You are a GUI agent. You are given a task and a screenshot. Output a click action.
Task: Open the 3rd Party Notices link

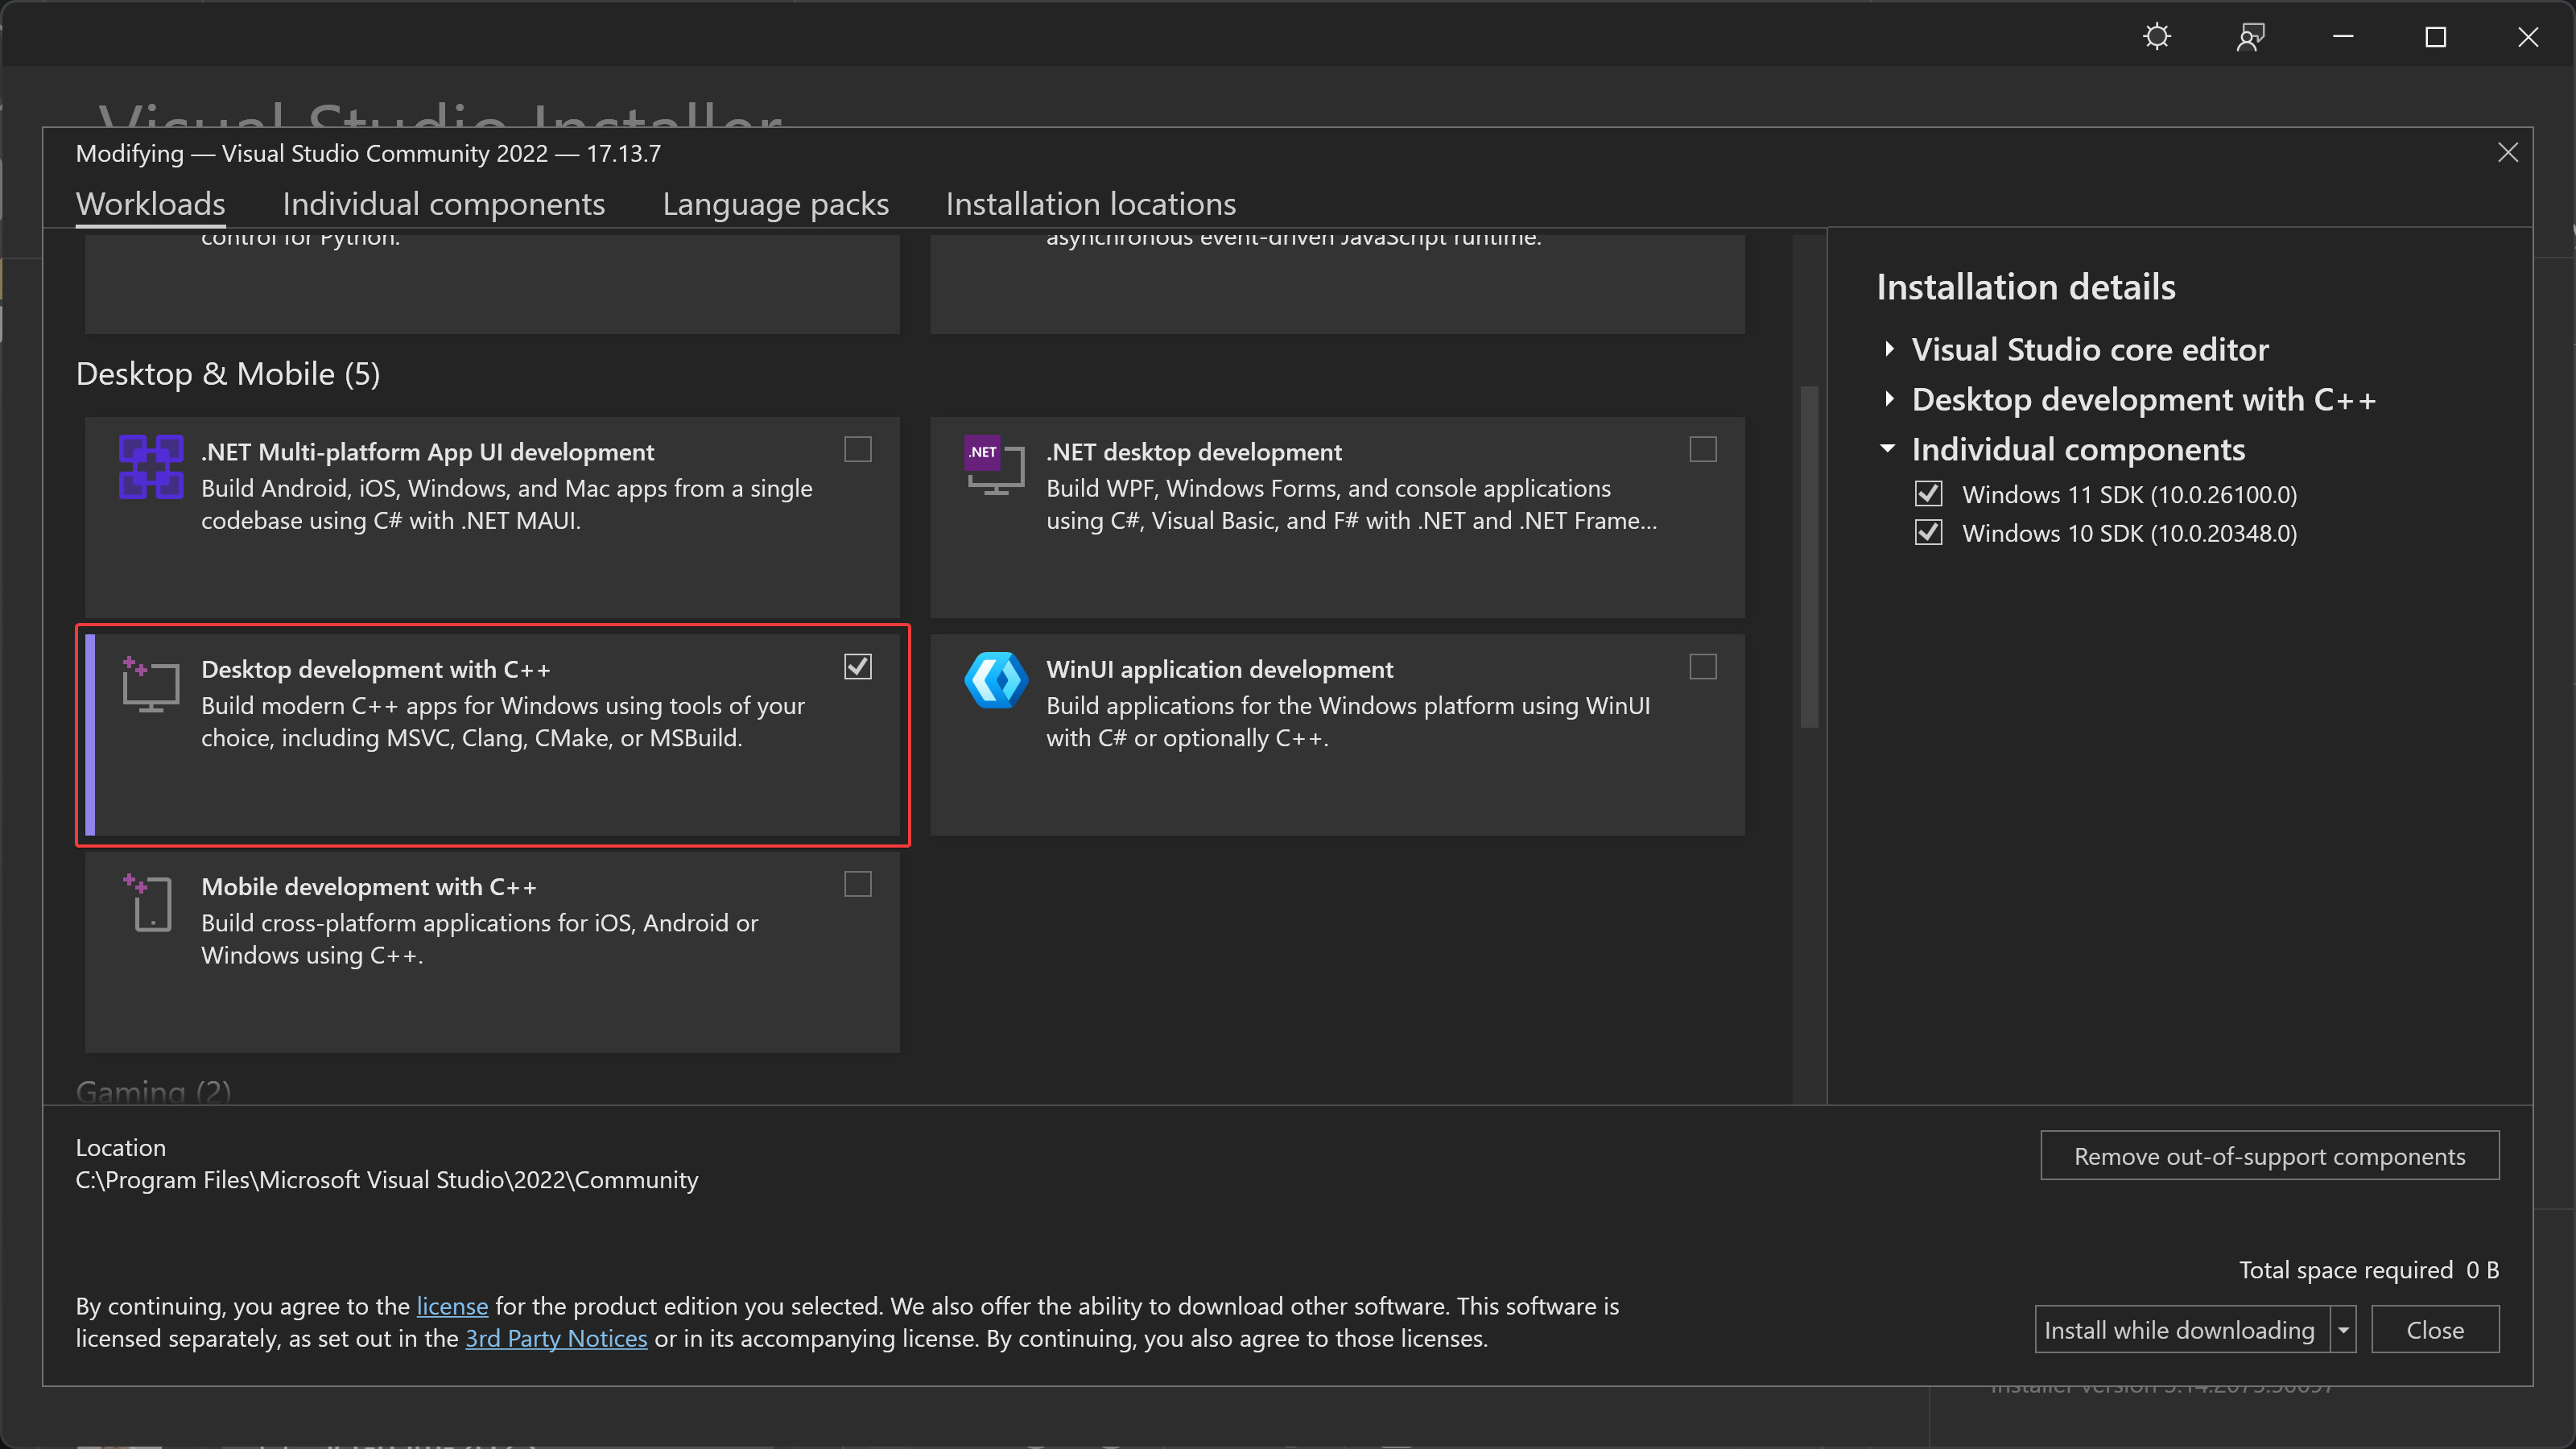point(556,1338)
